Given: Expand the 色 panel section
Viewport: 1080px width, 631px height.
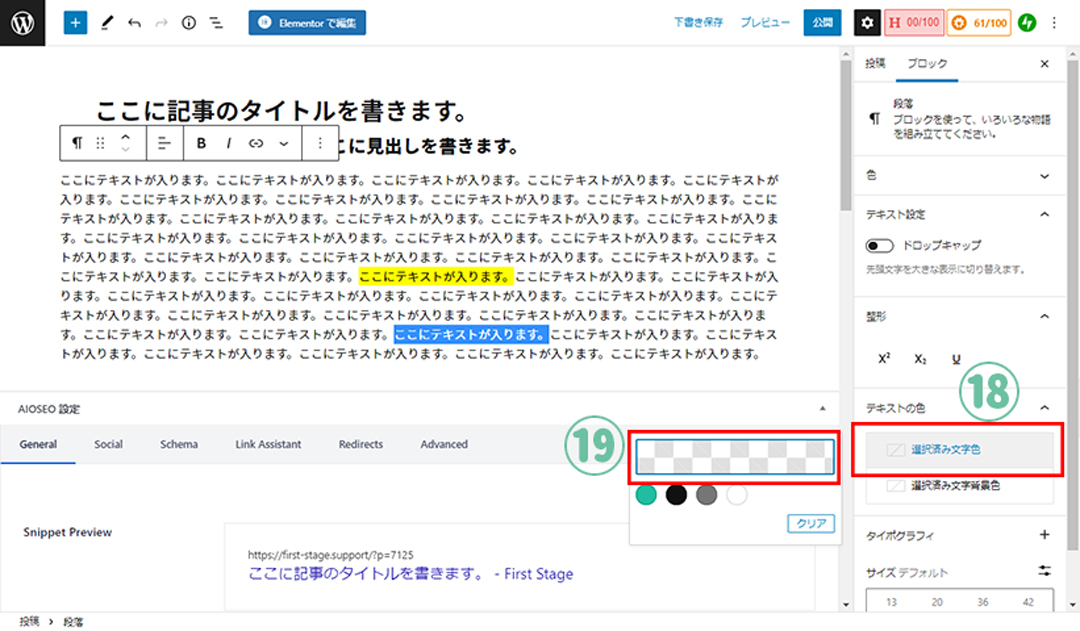Looking at the screenshot, I should click(x=1045, y=175).
